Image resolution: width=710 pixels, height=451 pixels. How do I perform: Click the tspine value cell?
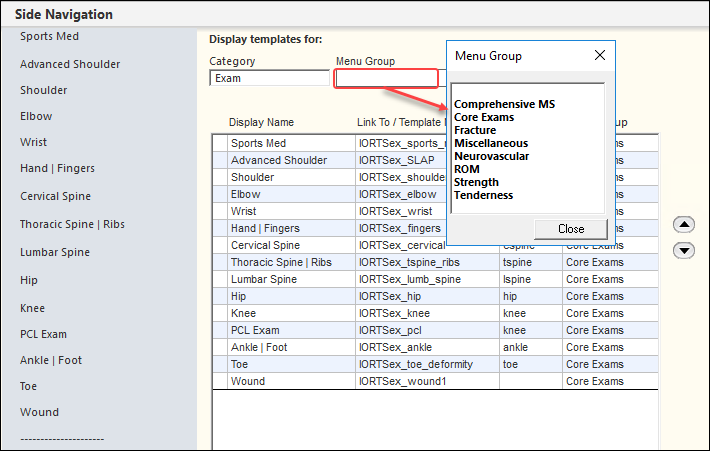(x=531, y=262)
